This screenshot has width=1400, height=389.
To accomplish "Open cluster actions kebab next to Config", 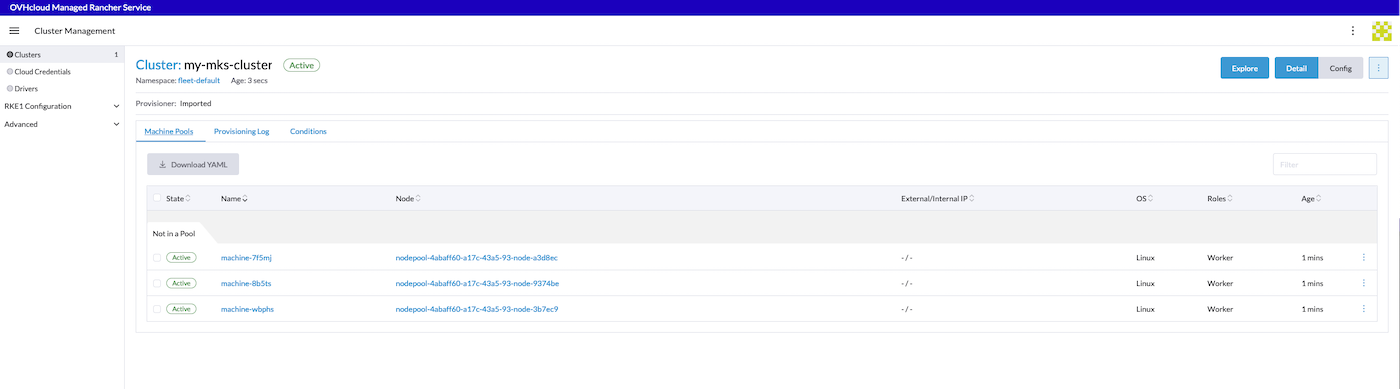I will point(1379,68).
